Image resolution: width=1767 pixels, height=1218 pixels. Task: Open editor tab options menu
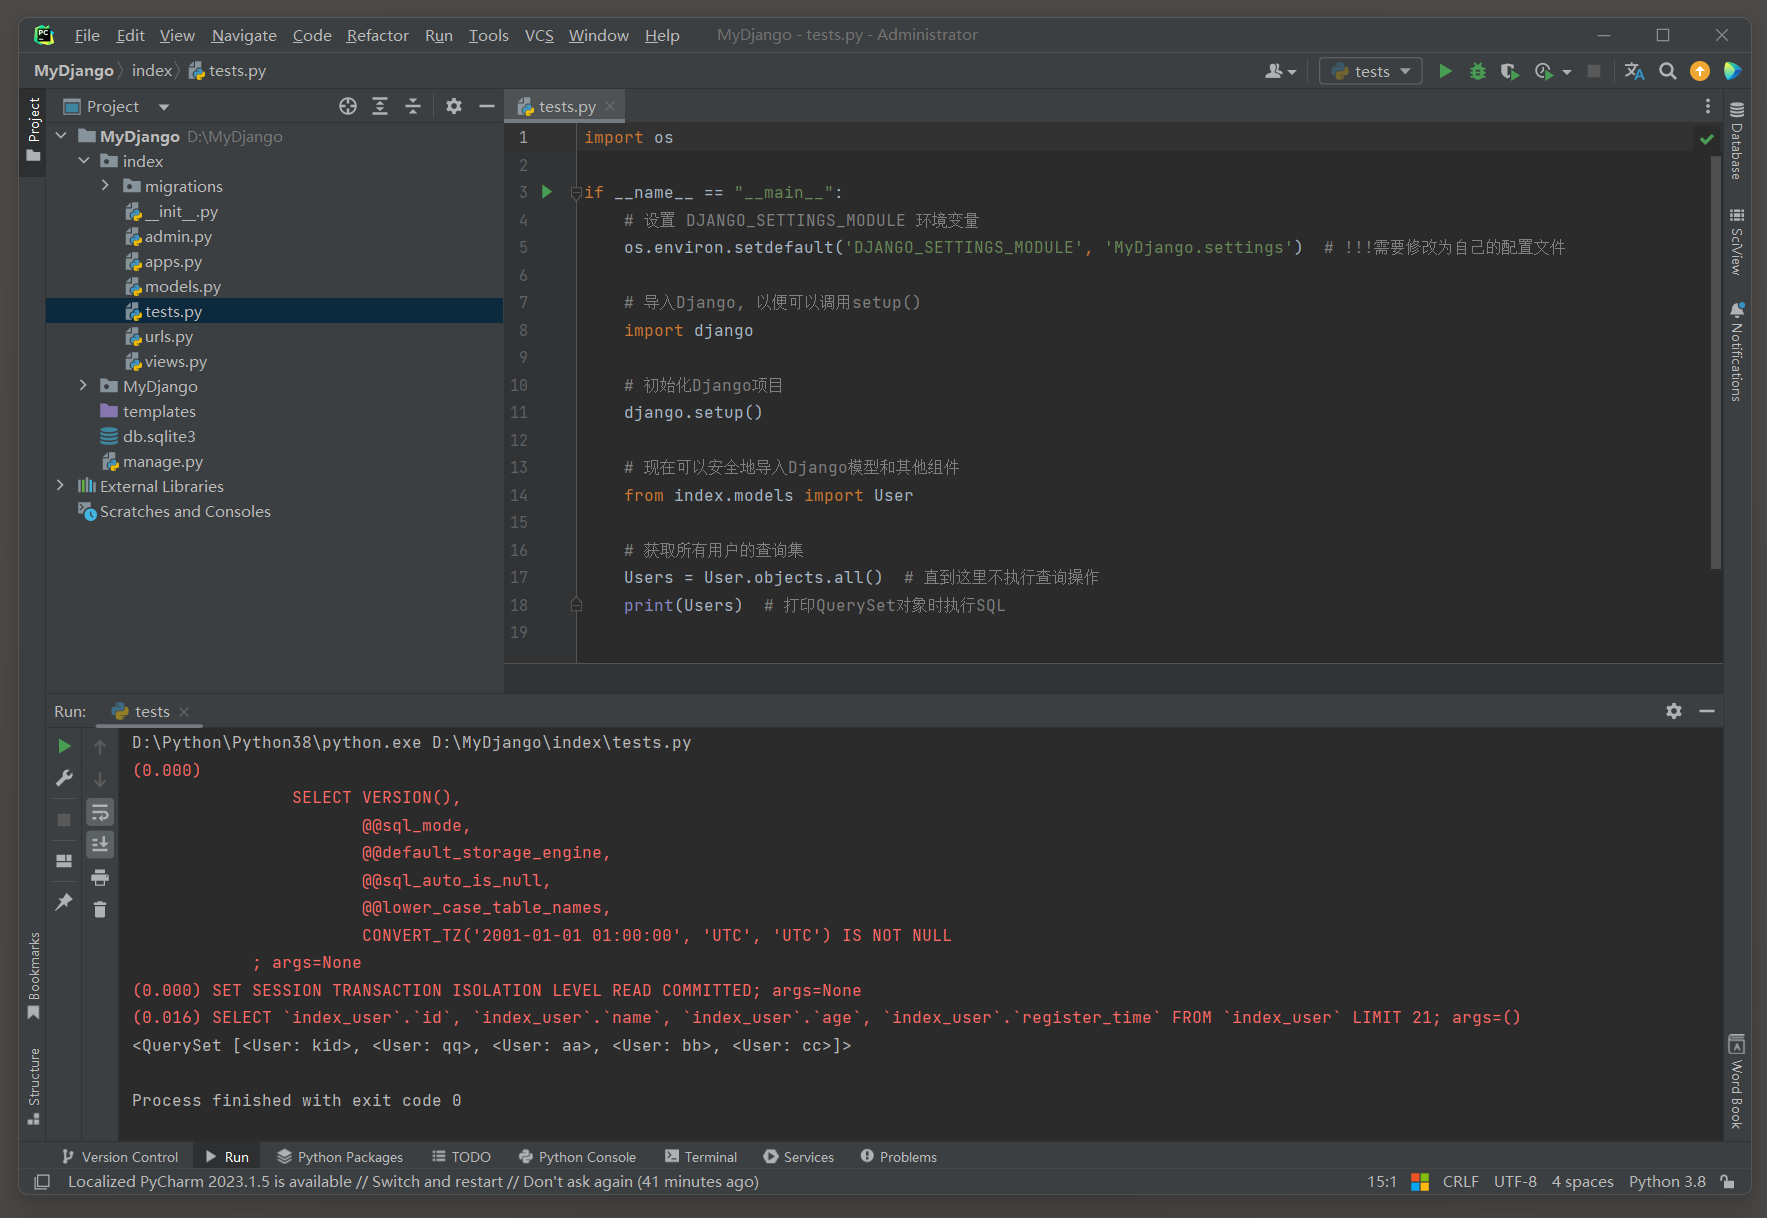point(1708,106)
